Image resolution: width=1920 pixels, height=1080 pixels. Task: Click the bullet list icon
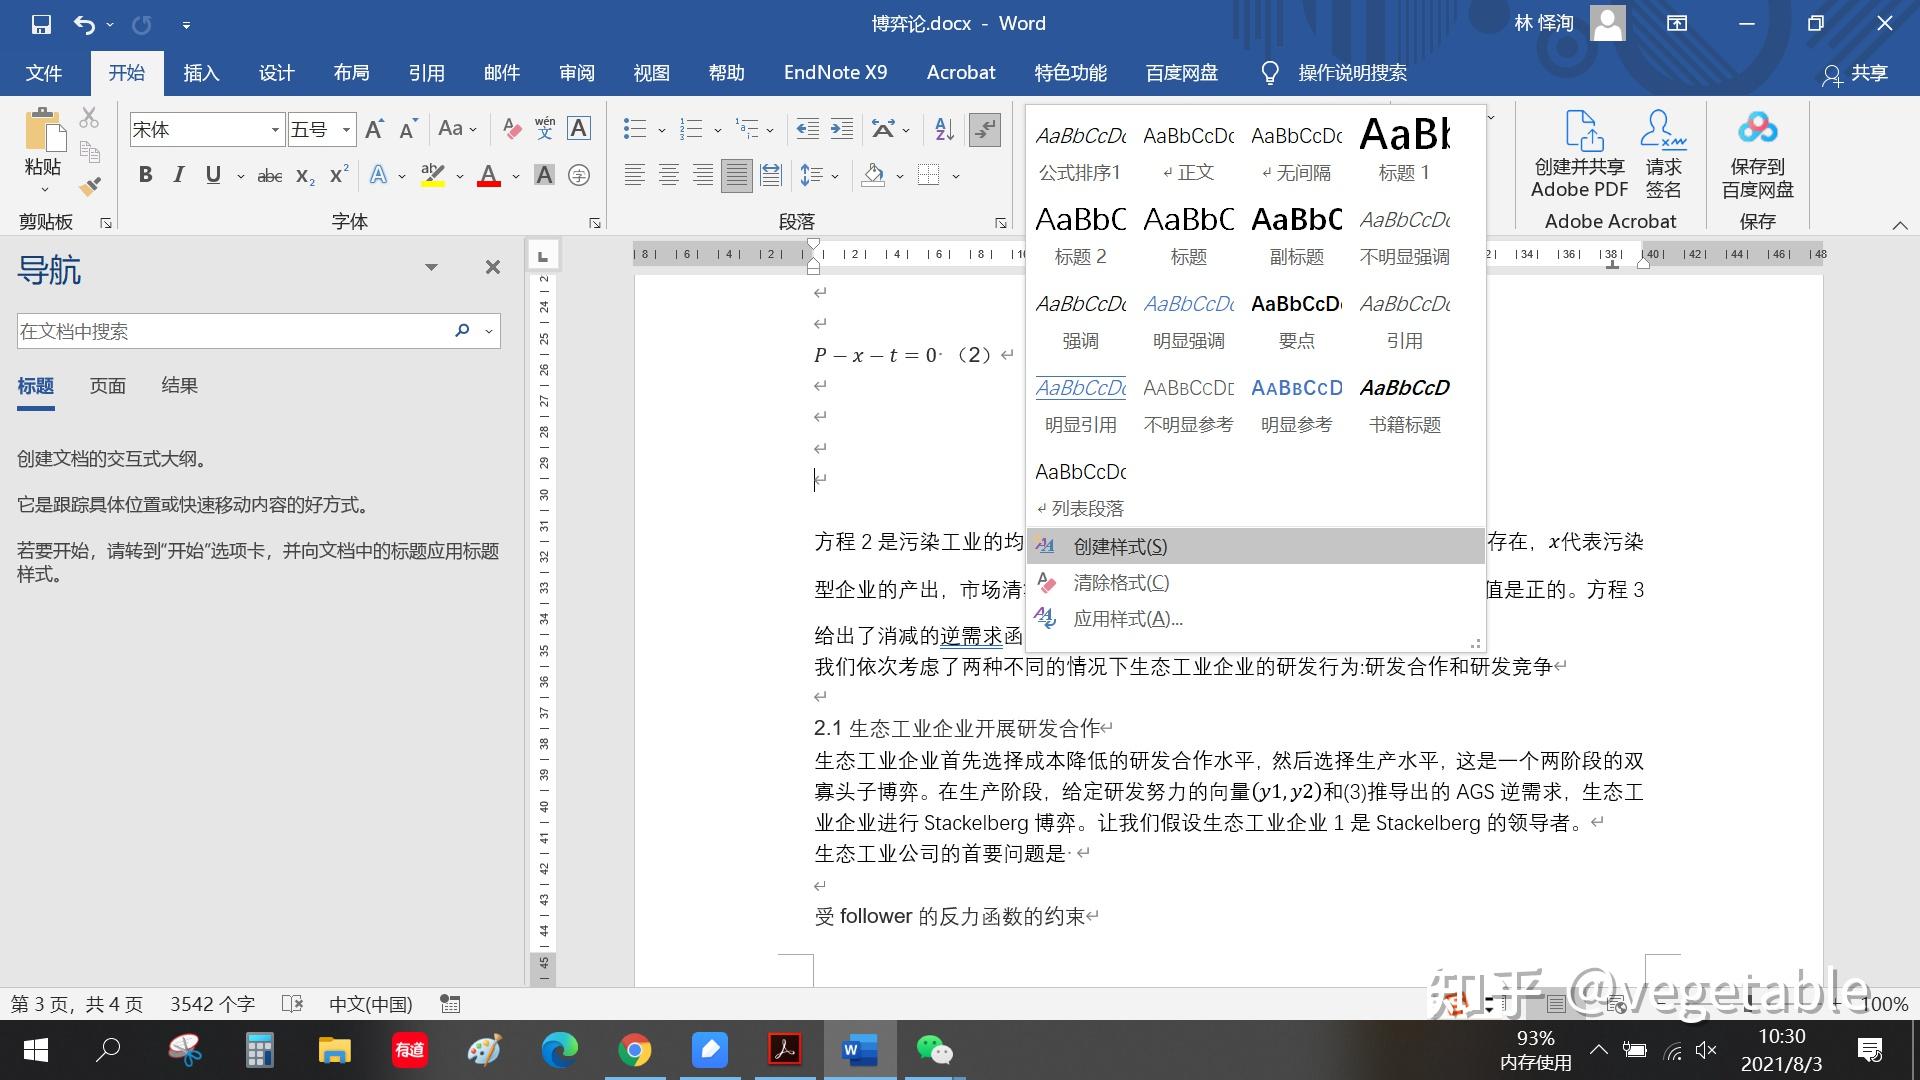(x=634, y=129)
